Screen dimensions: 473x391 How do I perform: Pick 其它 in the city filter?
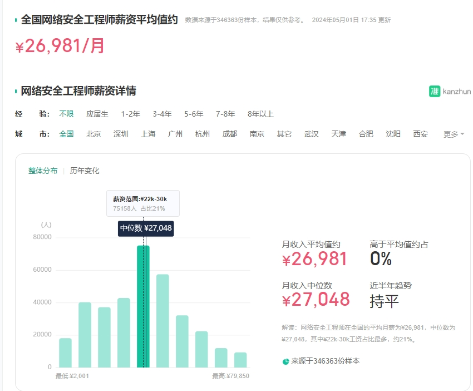284,134
